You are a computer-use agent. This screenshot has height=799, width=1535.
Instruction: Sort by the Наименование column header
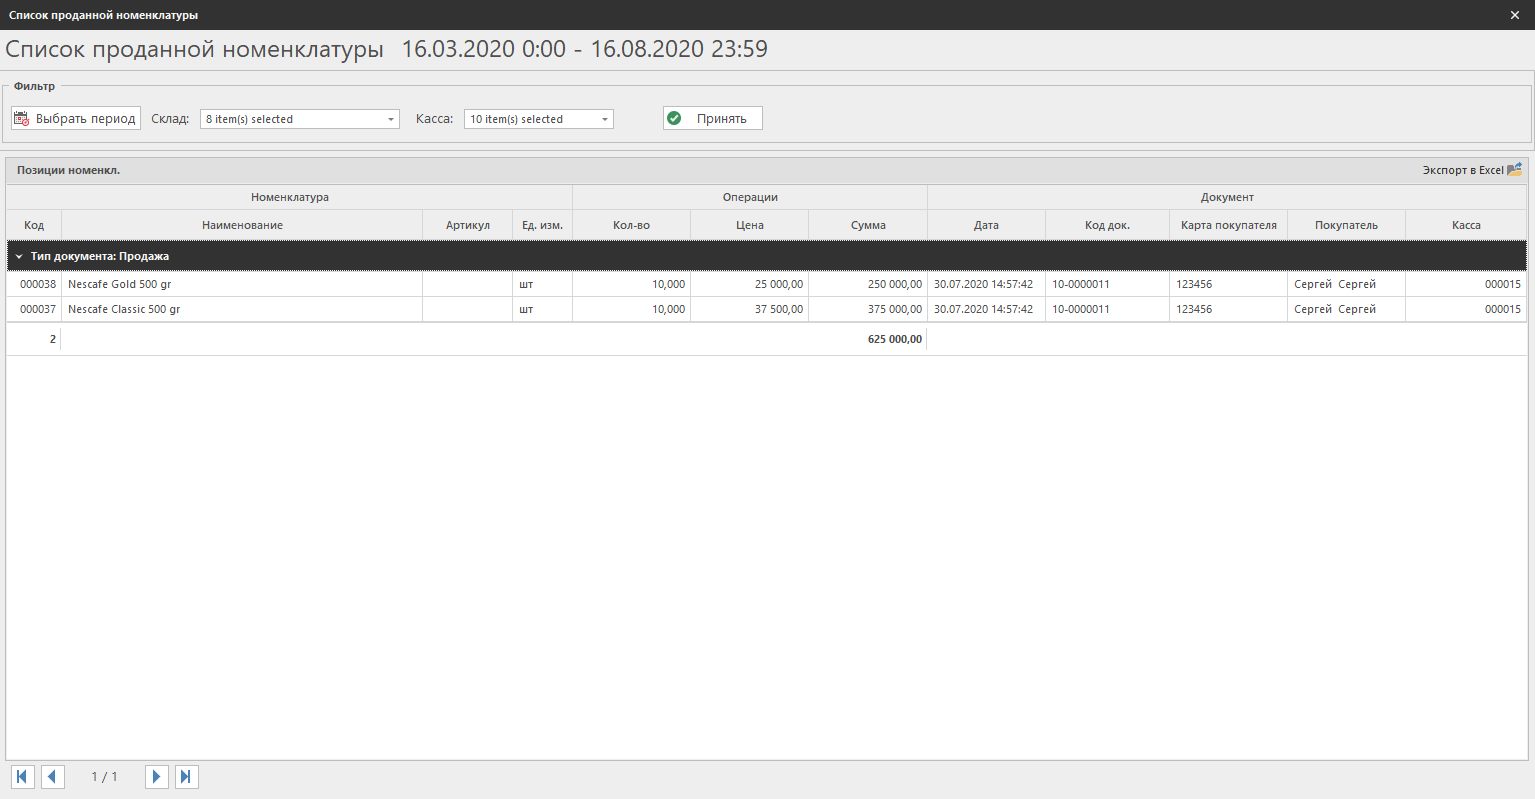click(x=242, y=226)
